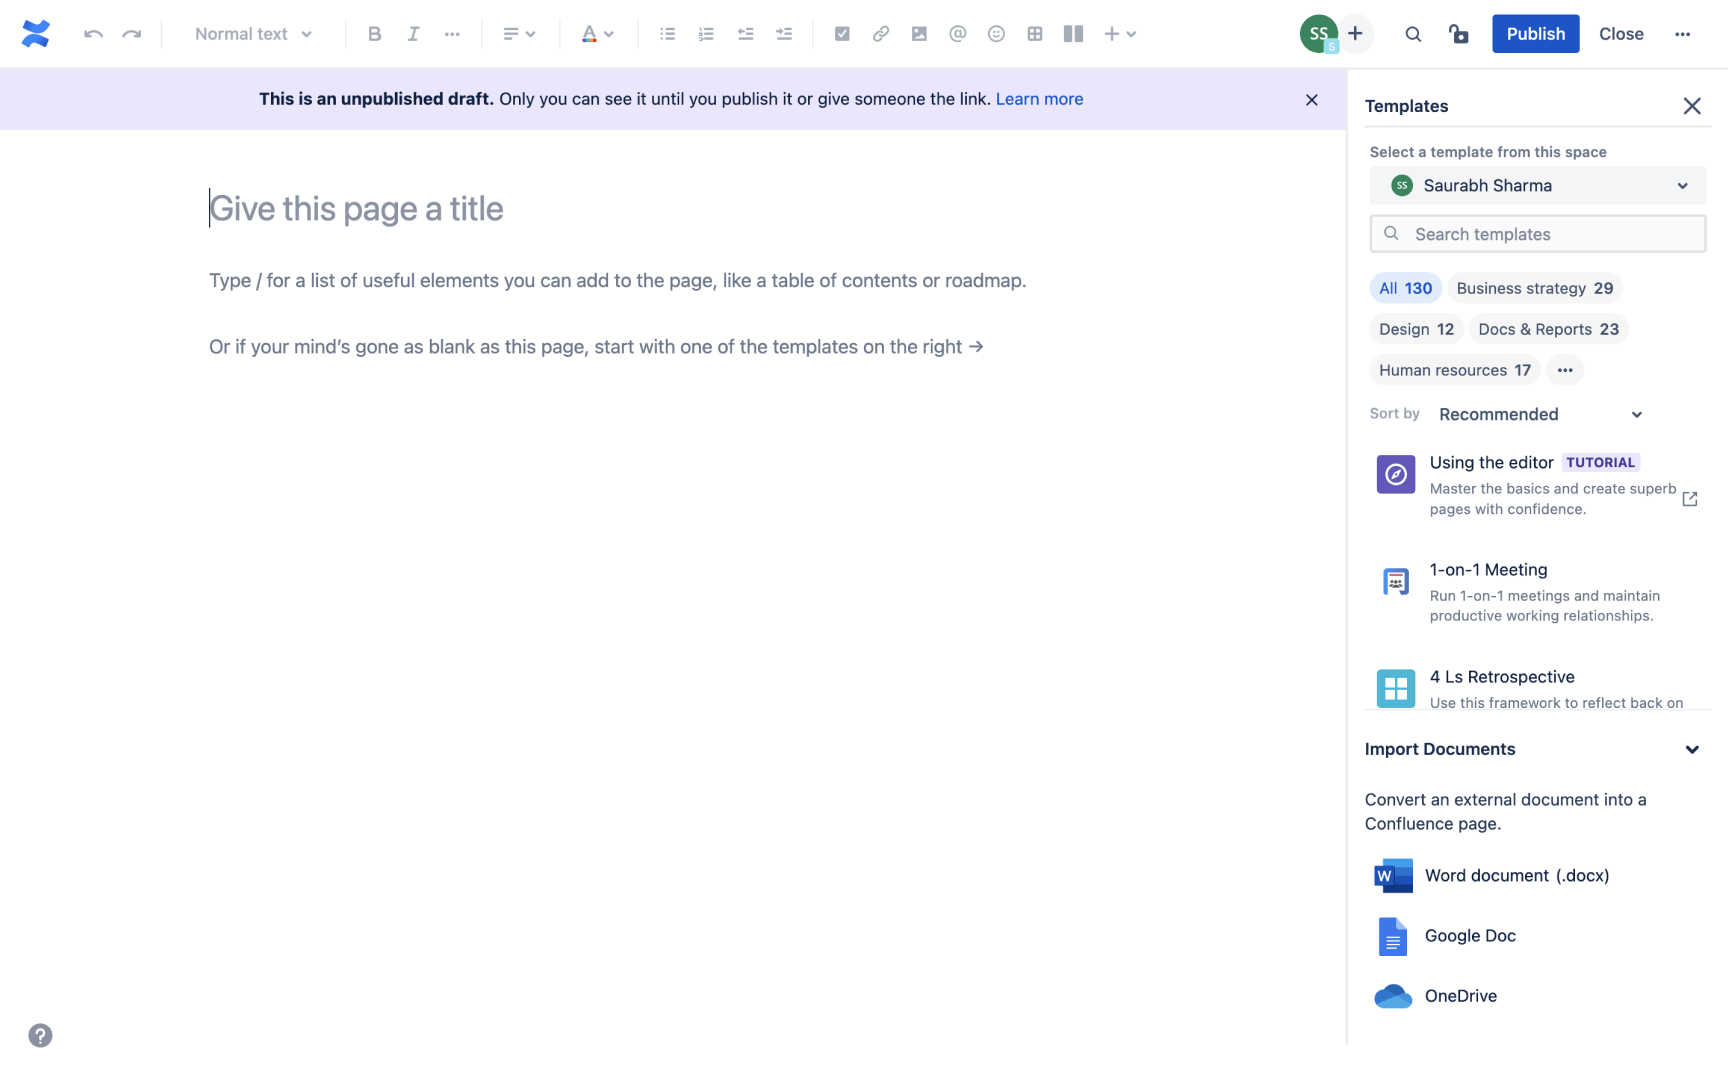Collapse the Import Documents section

point(1692,748)
